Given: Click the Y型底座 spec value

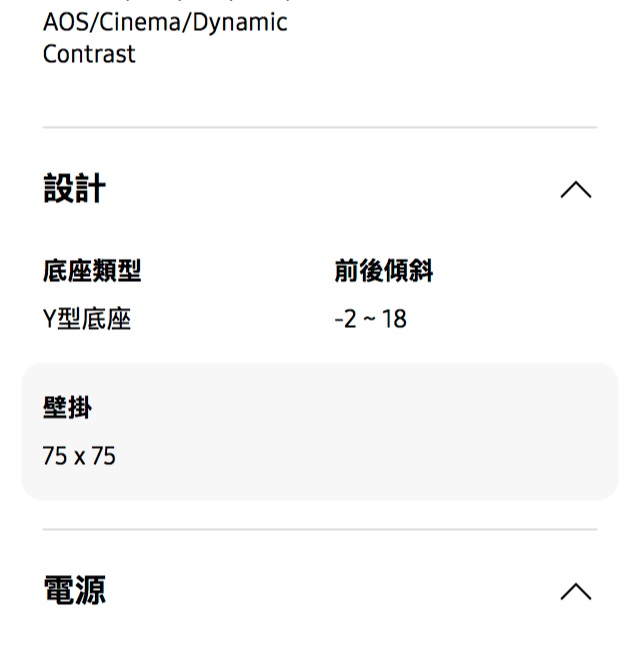Looking at the screenshot, I should coord(87,319).
